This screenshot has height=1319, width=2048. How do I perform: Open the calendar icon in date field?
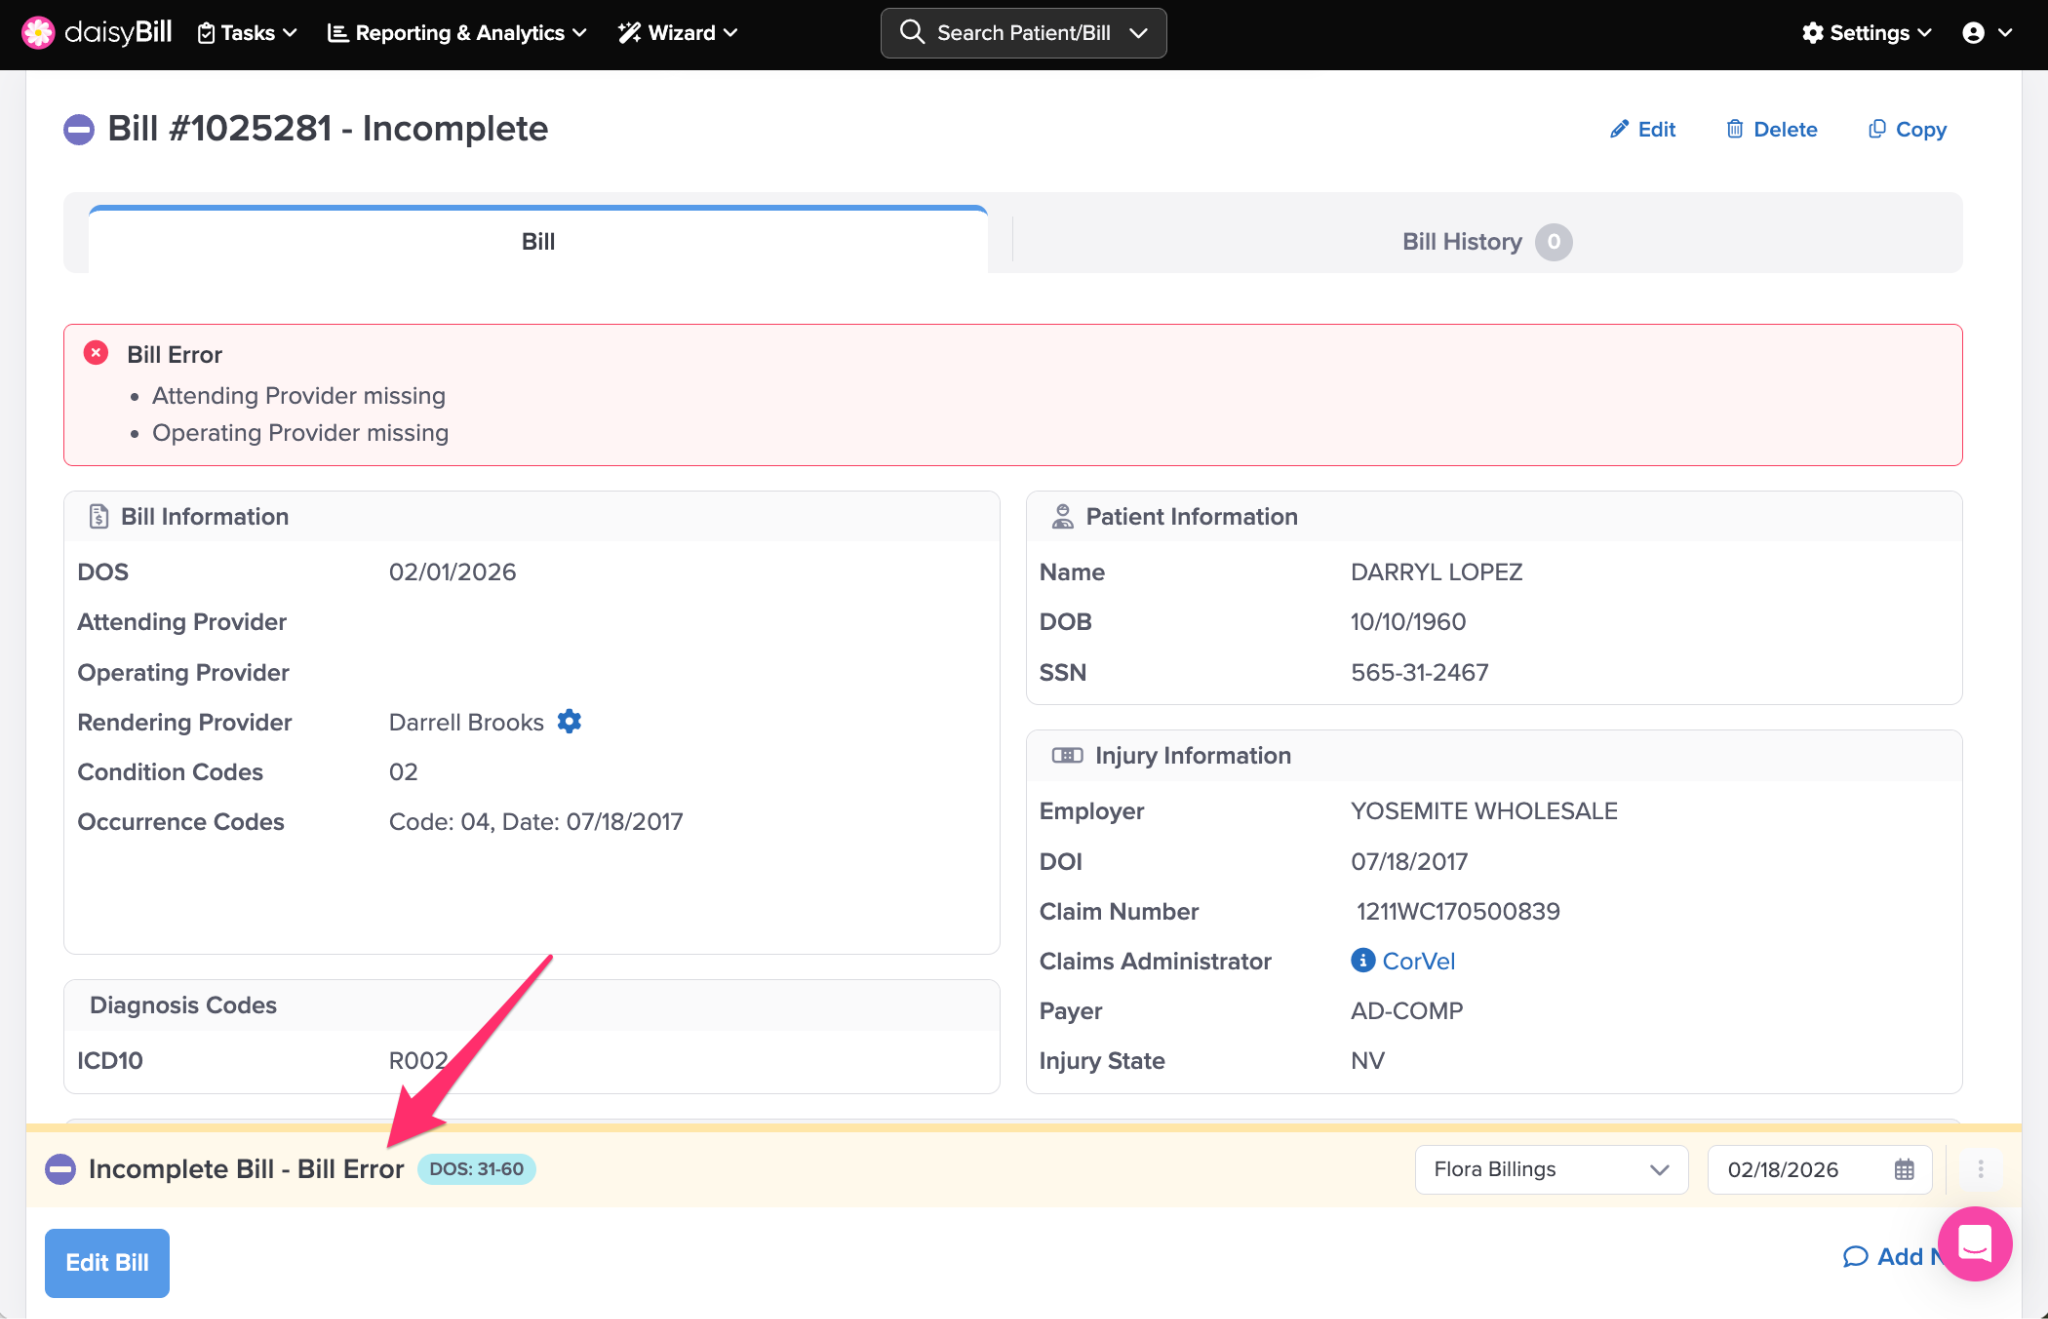click(x=1904, y=1169)
